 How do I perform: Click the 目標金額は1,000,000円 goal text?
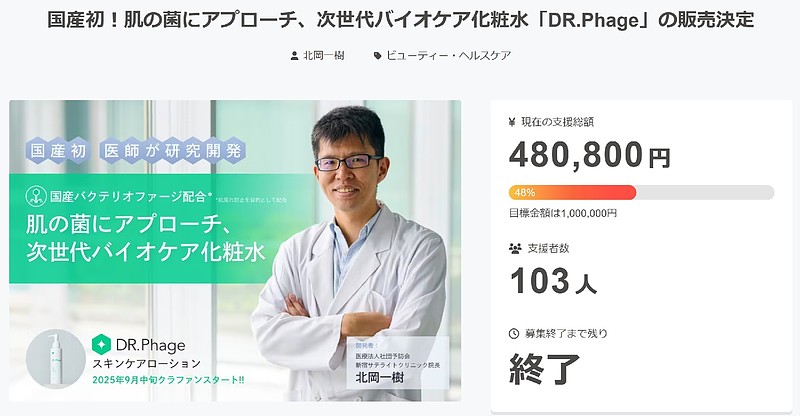click(x=563, y=212)
